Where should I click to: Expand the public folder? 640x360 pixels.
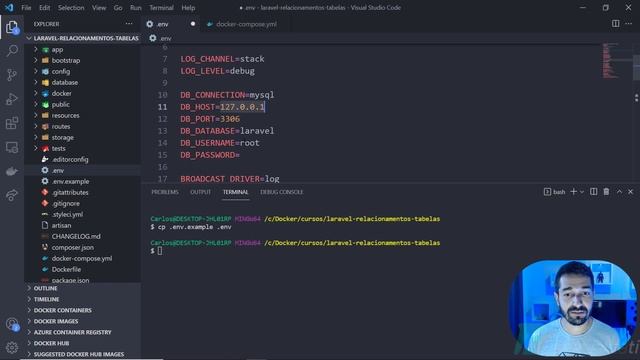click(x=83, y=104)
